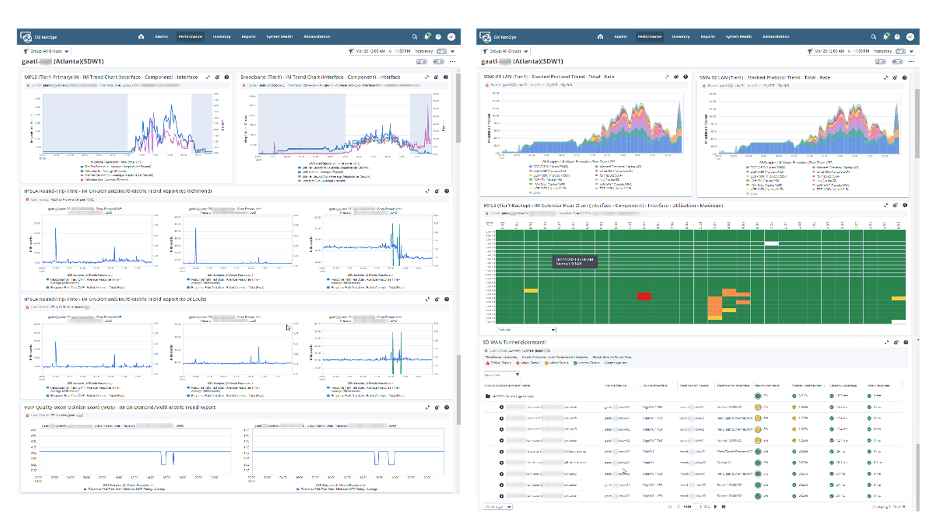
Task: Open the Performance tab in left window
Action: [x=190, y=35]
